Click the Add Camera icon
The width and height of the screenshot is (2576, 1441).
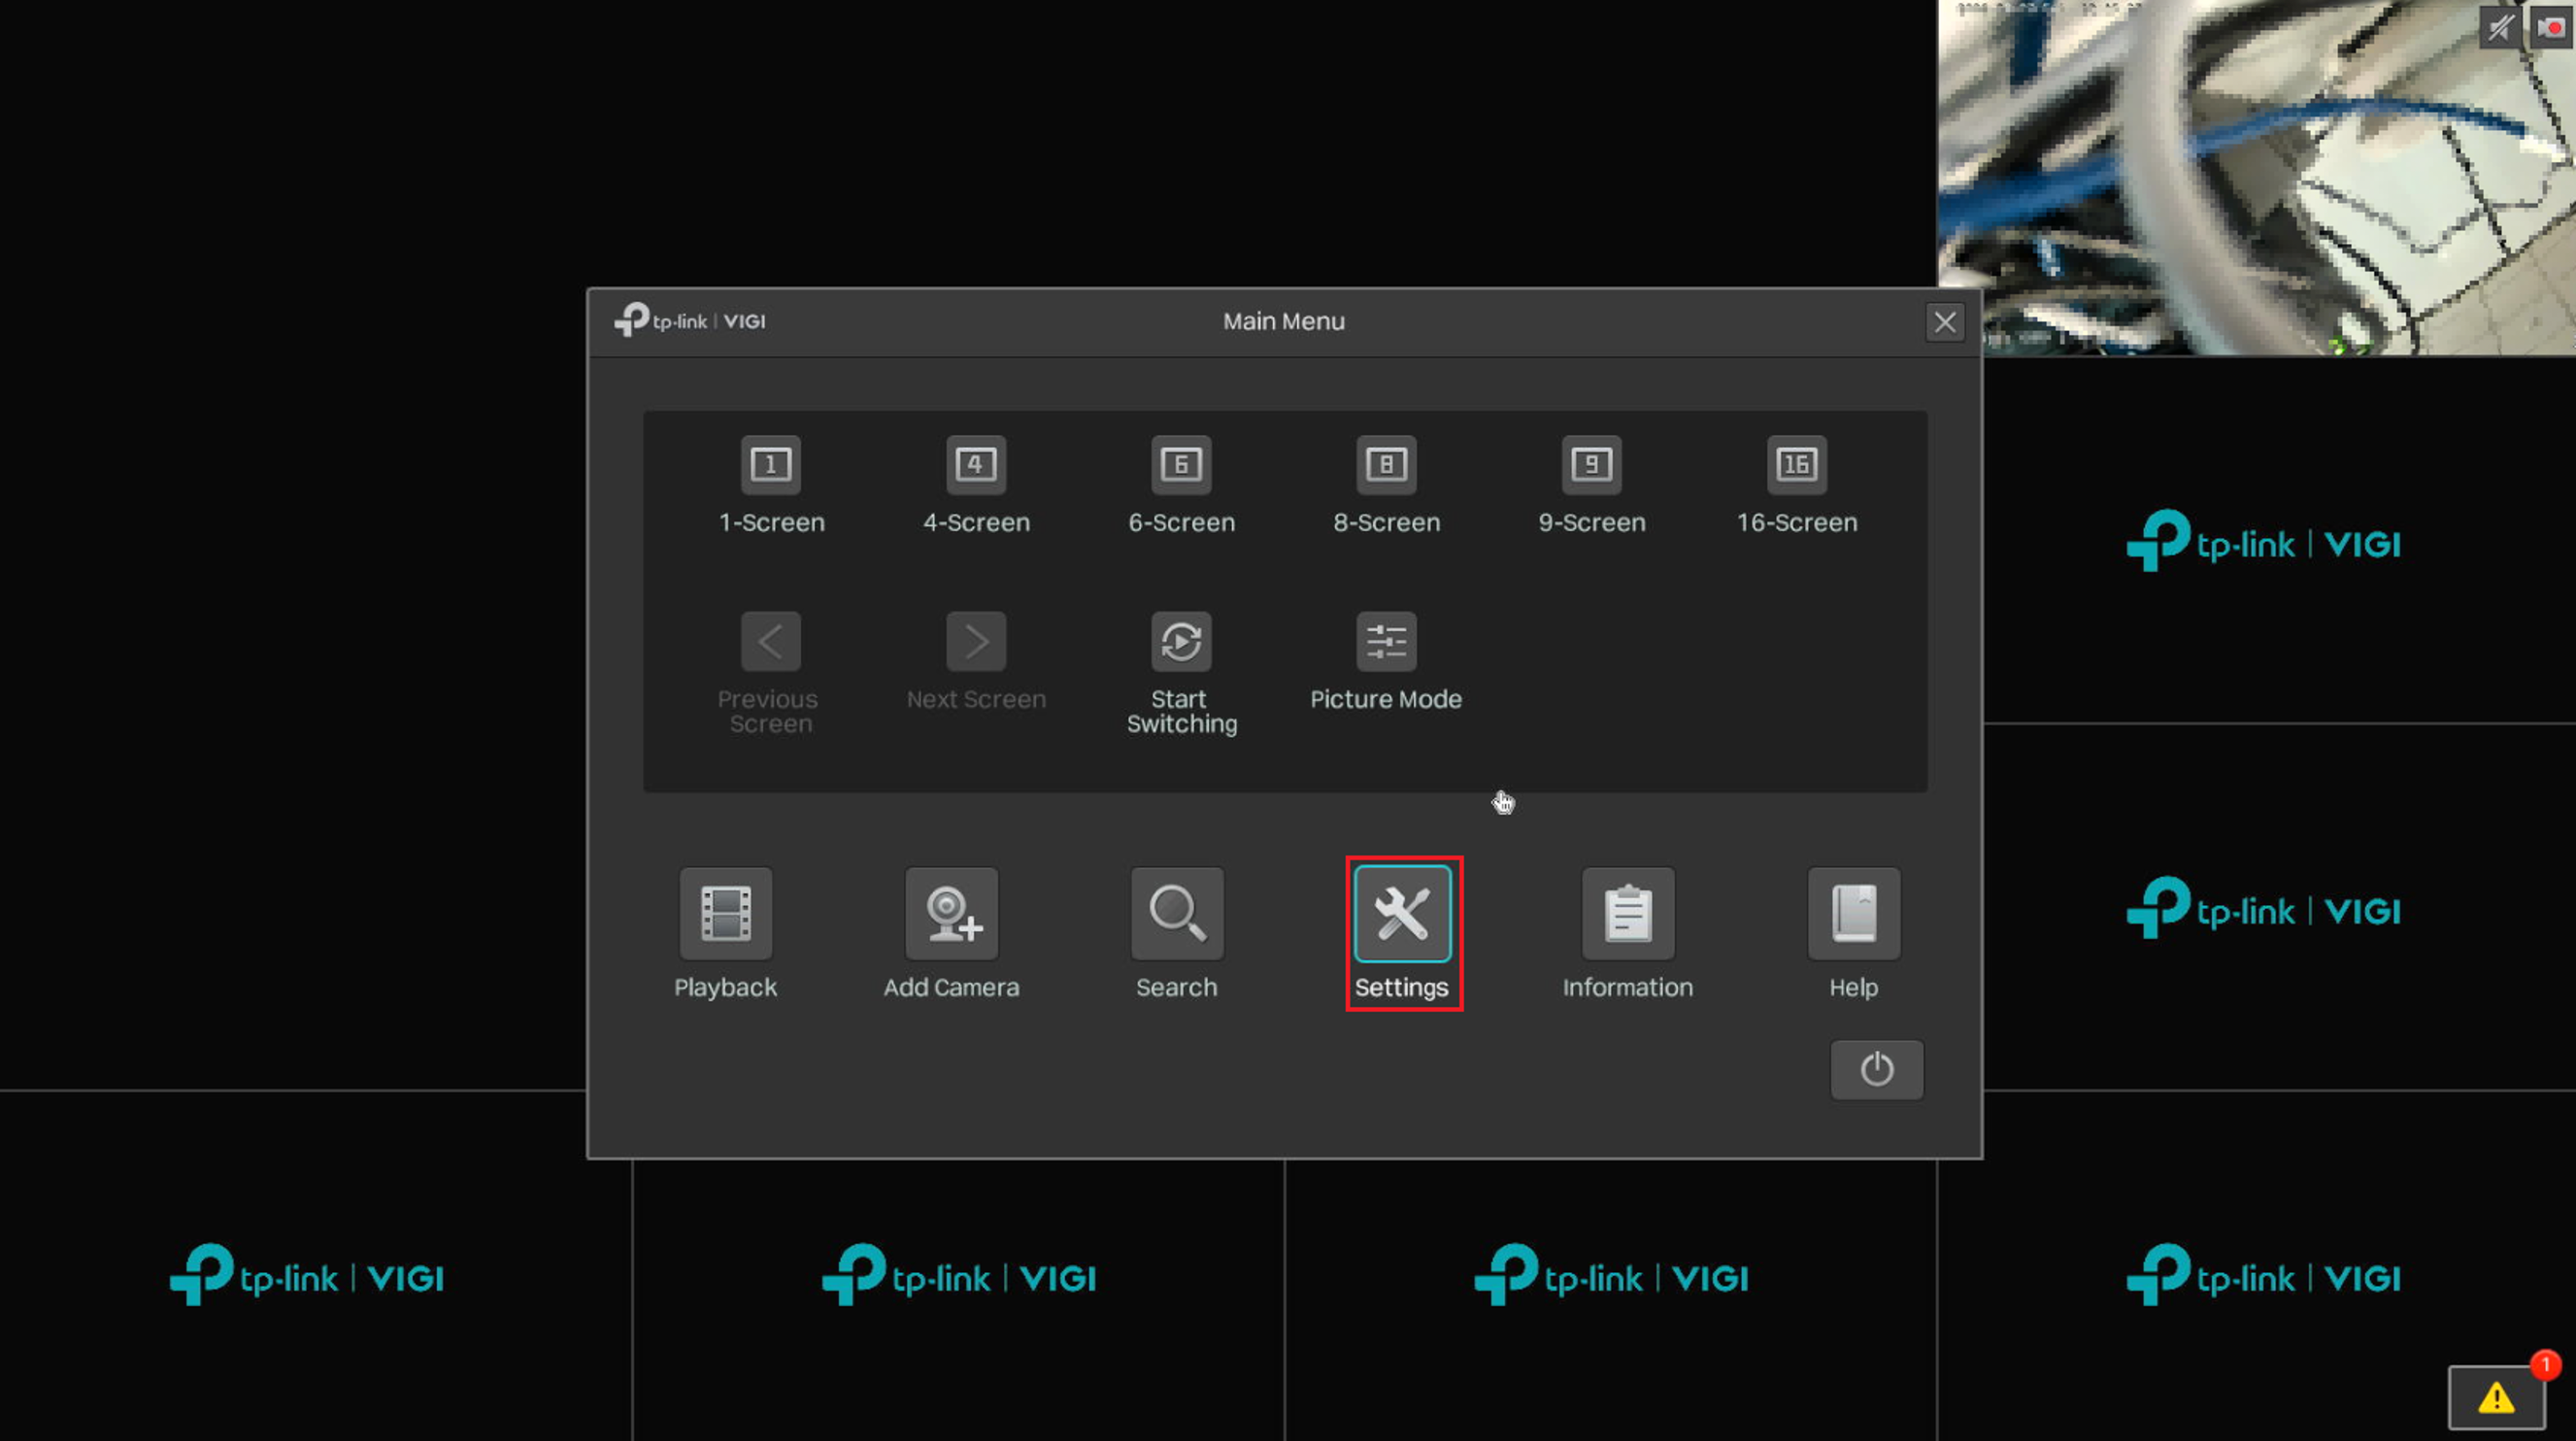(951, 913)
